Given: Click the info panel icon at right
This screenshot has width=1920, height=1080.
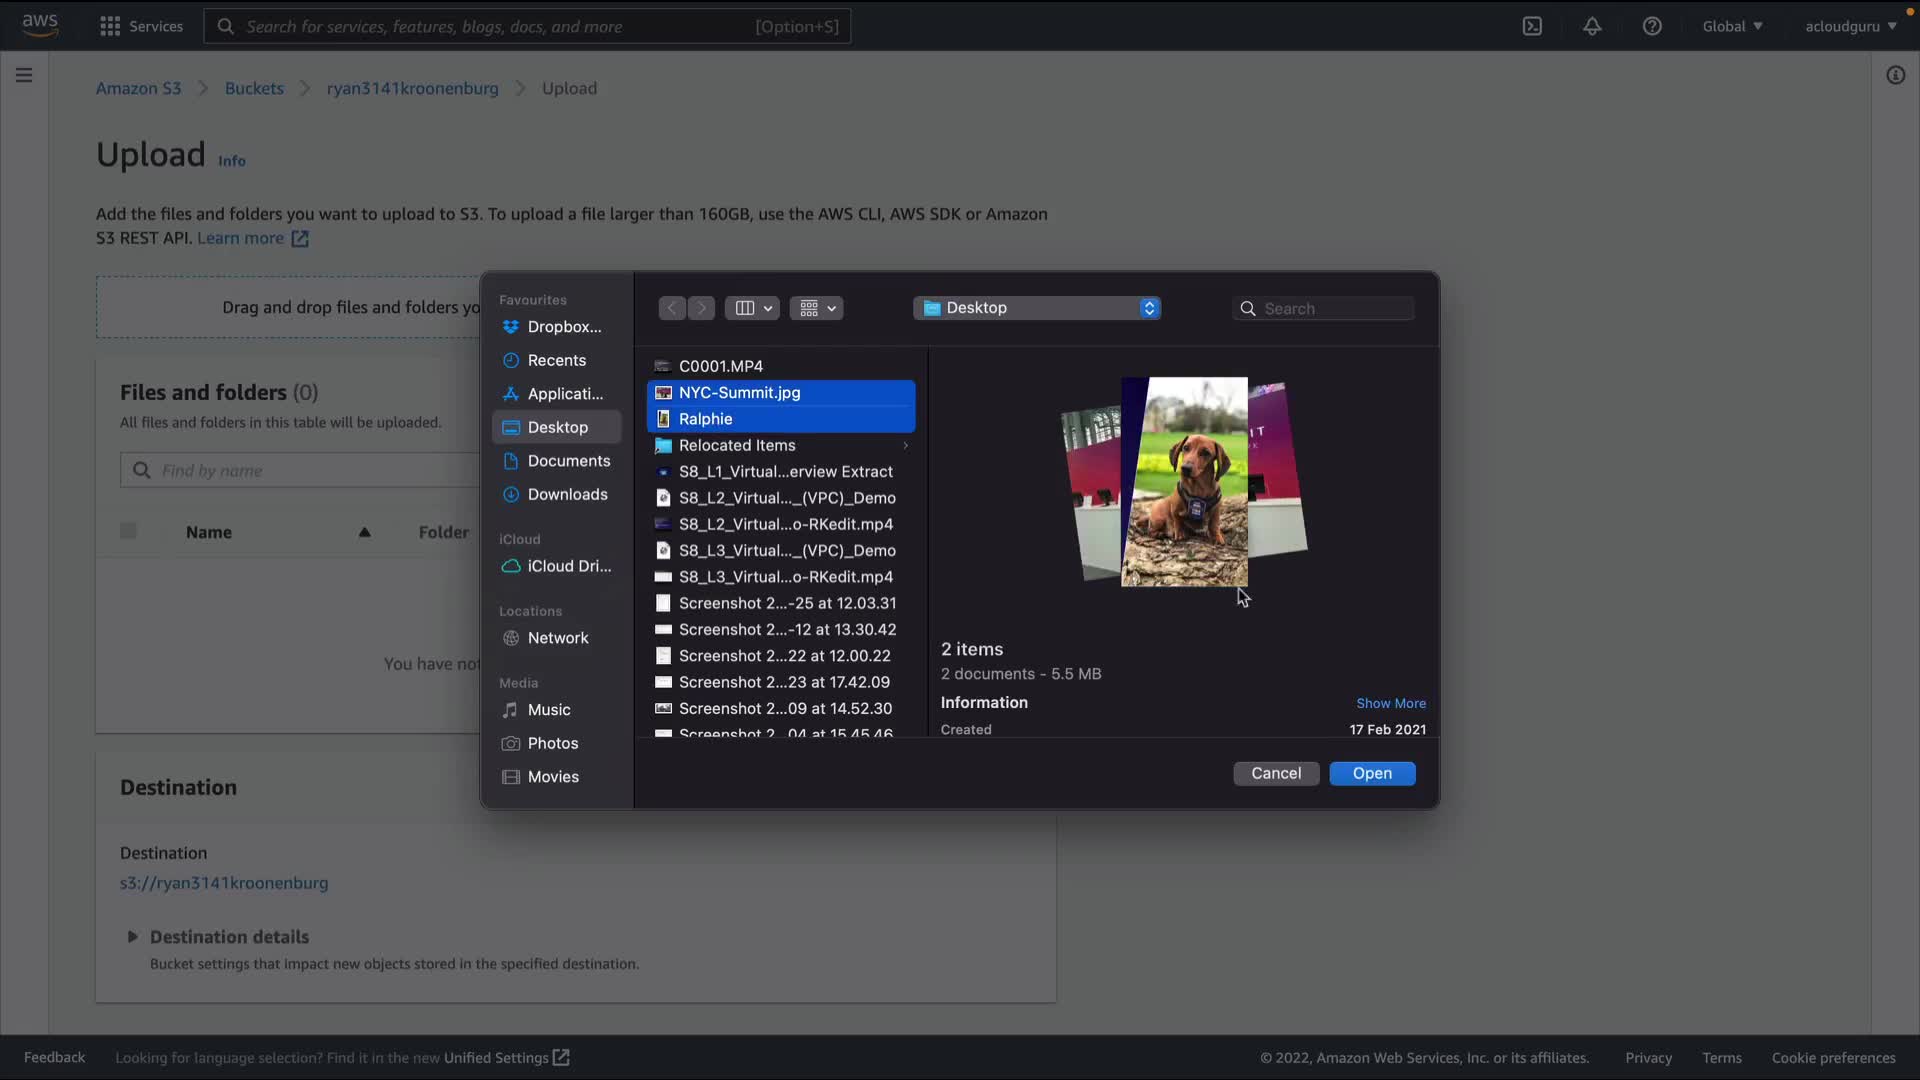Looking at the screenshot, I should point(1895,75).
